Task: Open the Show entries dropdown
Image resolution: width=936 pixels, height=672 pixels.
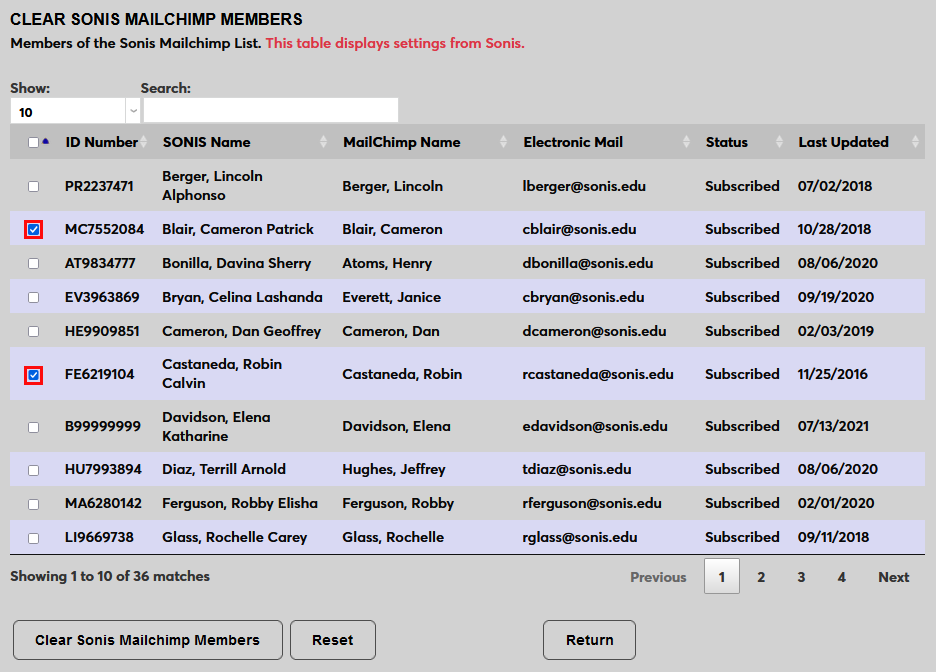Action: [x=75, y=111]
